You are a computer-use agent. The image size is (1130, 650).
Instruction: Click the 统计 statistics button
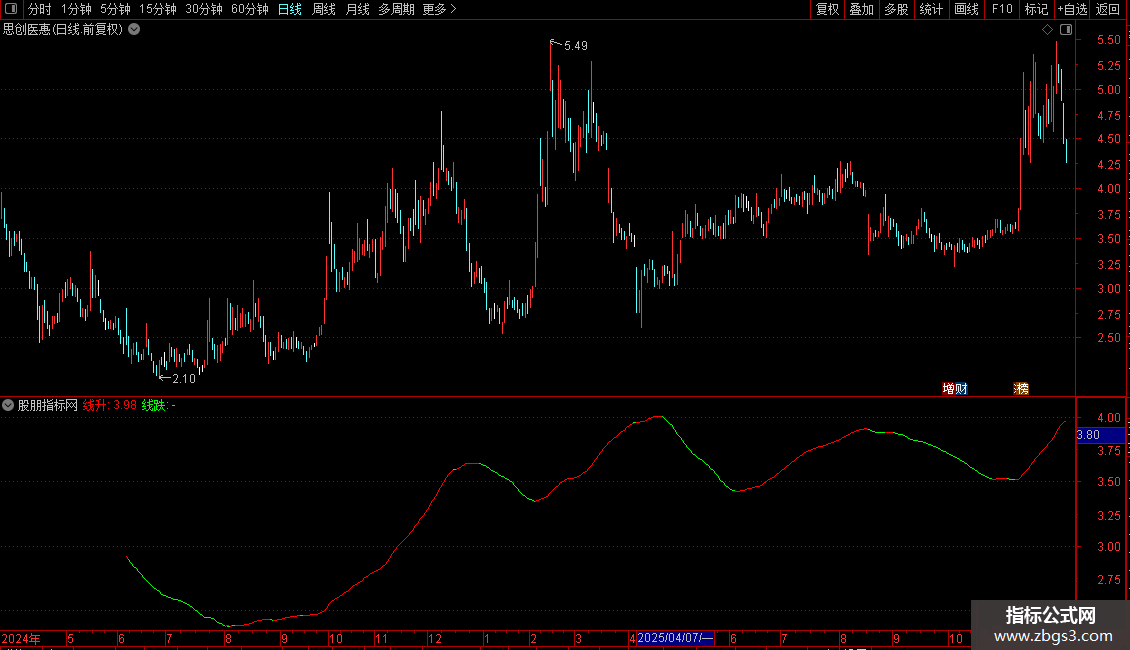click(931, 9)
